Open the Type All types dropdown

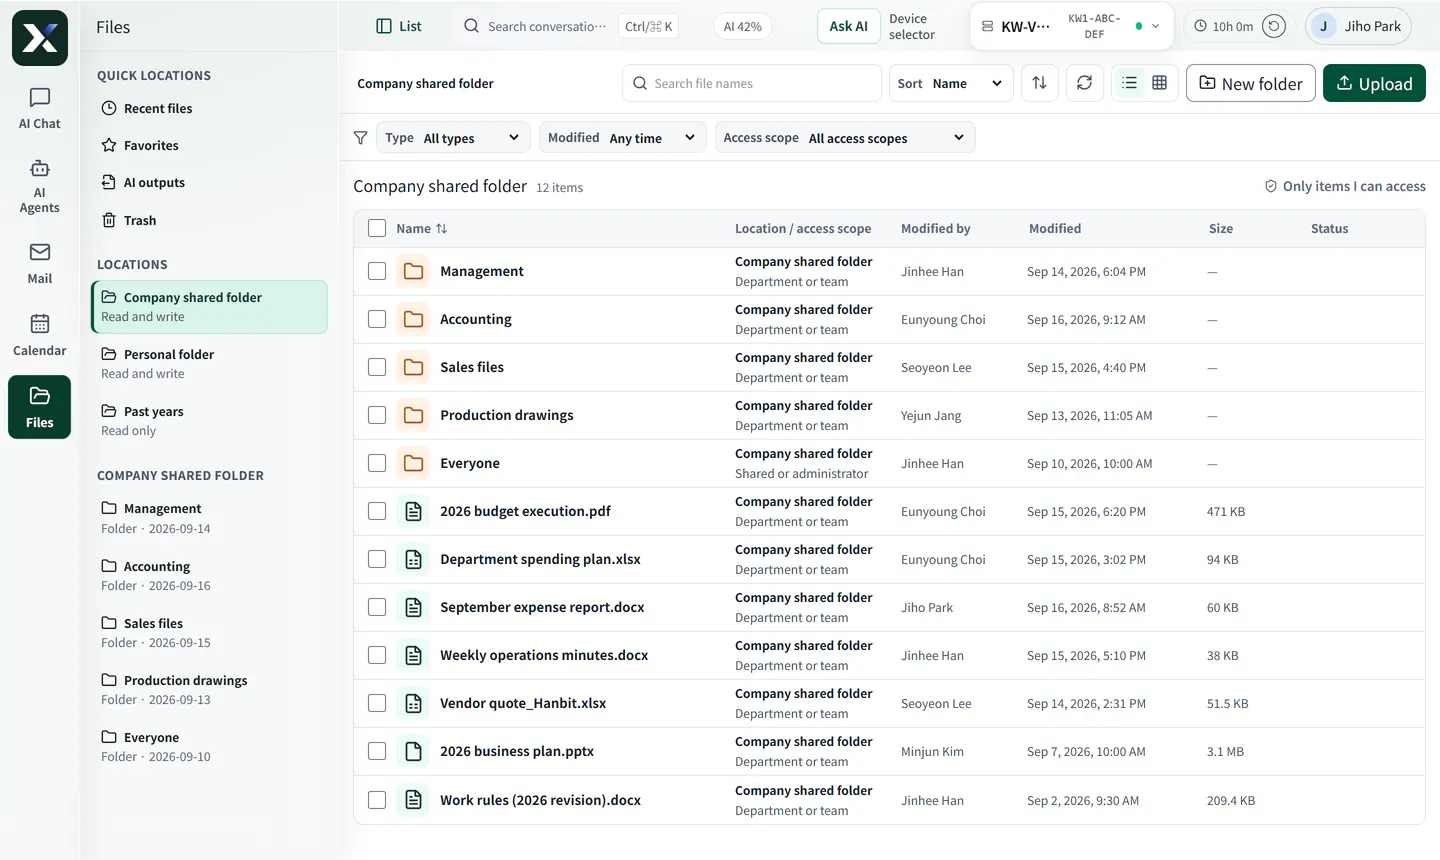[x=454, y=138]
